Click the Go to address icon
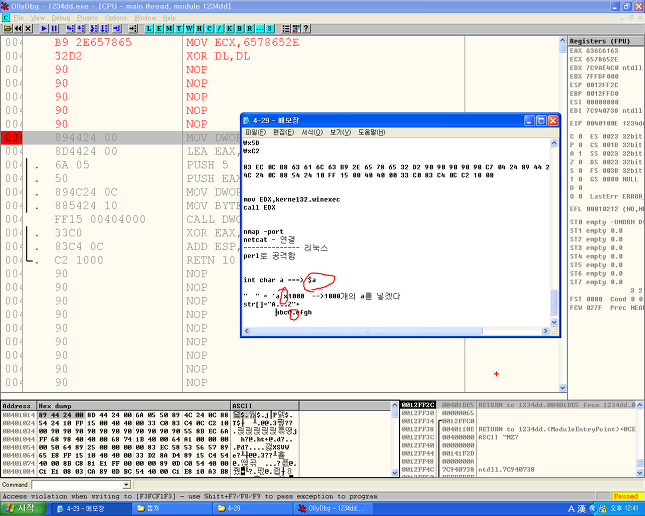 (x=132, y=28)
